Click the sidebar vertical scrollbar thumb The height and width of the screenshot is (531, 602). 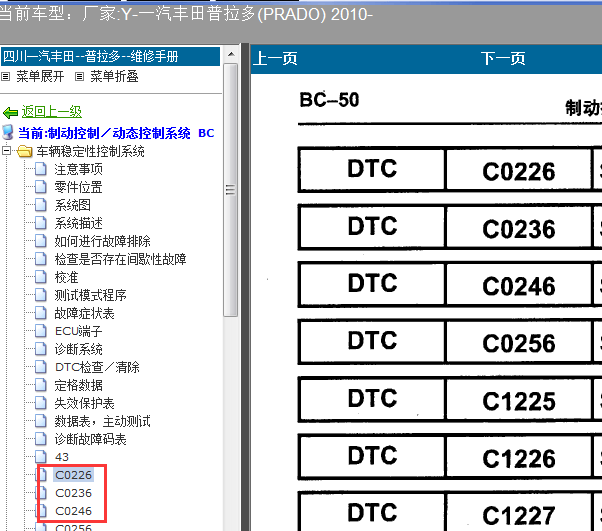coord(230,190)
